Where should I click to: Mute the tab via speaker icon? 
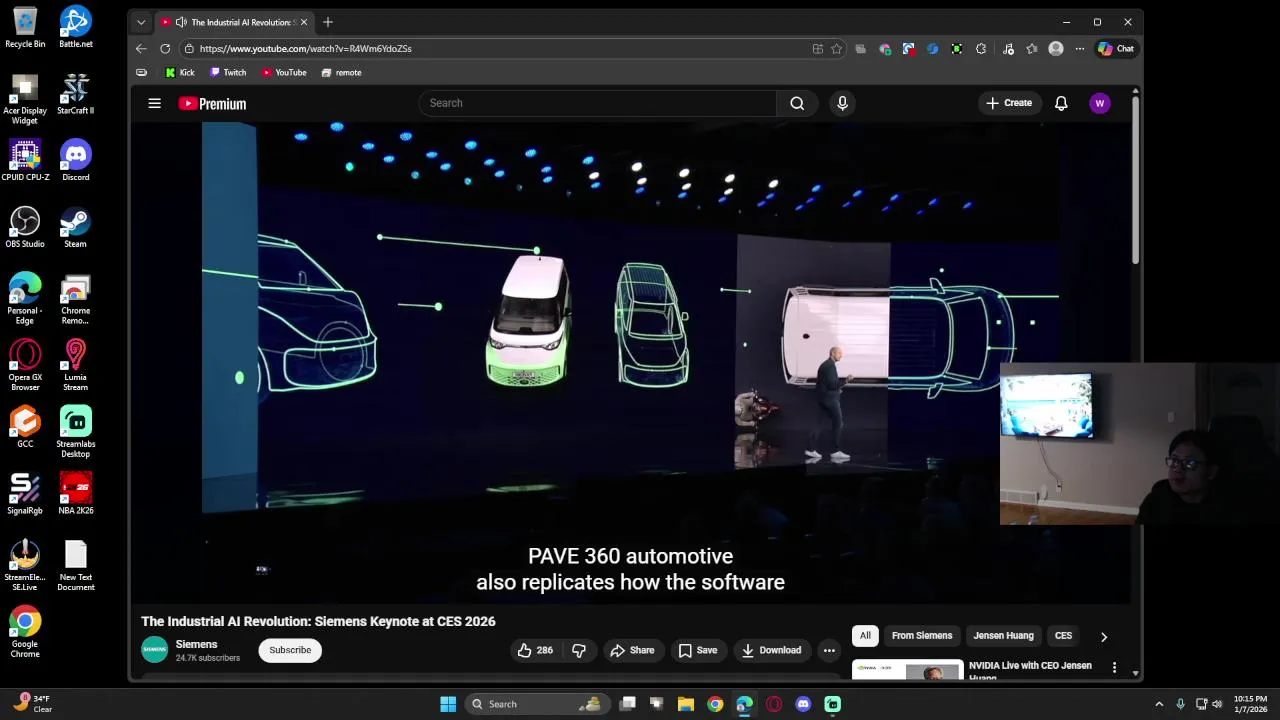(181, 22)
